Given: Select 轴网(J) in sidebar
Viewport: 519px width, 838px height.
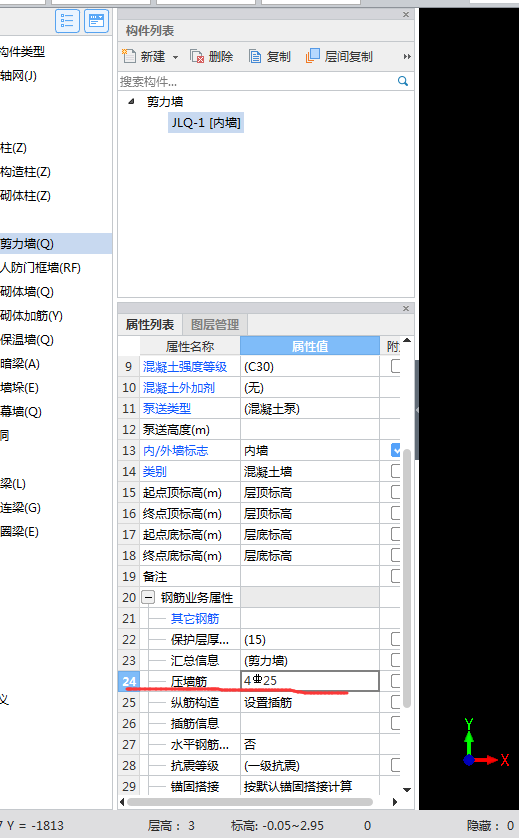Looking at the screenshot, I should [x=19, y=76].
